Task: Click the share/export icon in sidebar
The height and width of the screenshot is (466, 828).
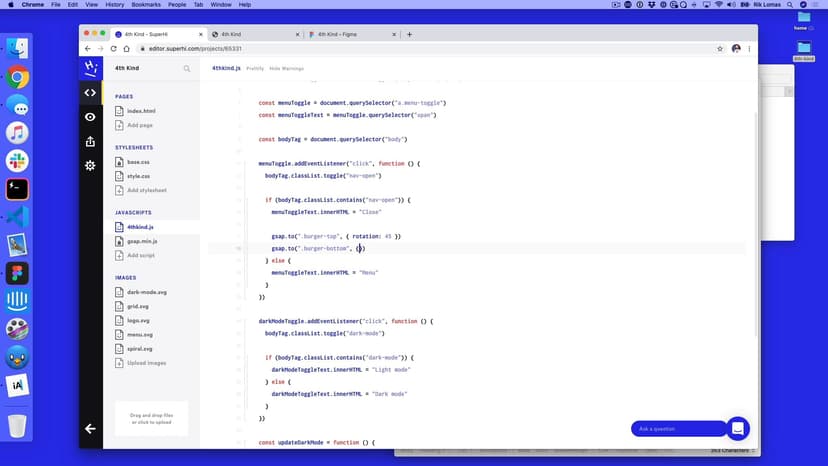Action: pyautogui.click(x=90, y=141)
